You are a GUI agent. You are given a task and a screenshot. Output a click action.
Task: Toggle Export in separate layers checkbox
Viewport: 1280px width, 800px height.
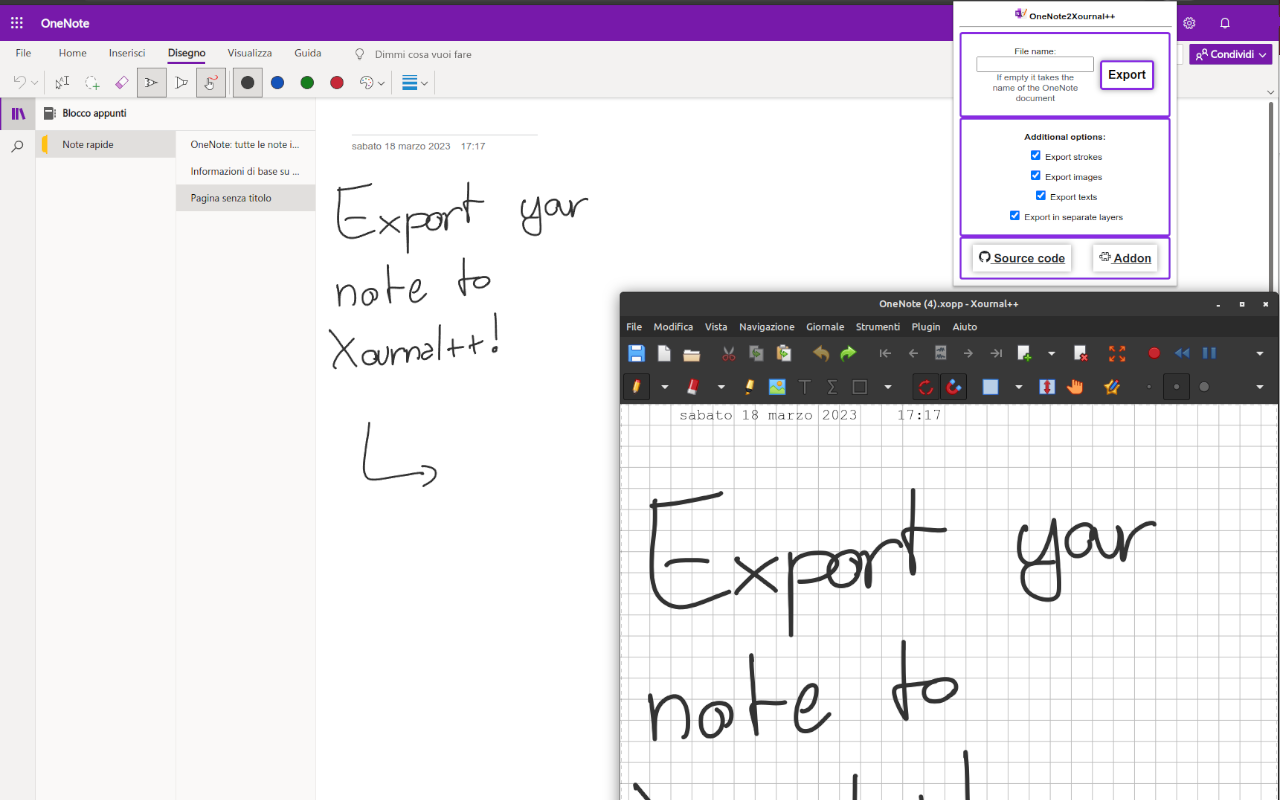[1015, 215]
